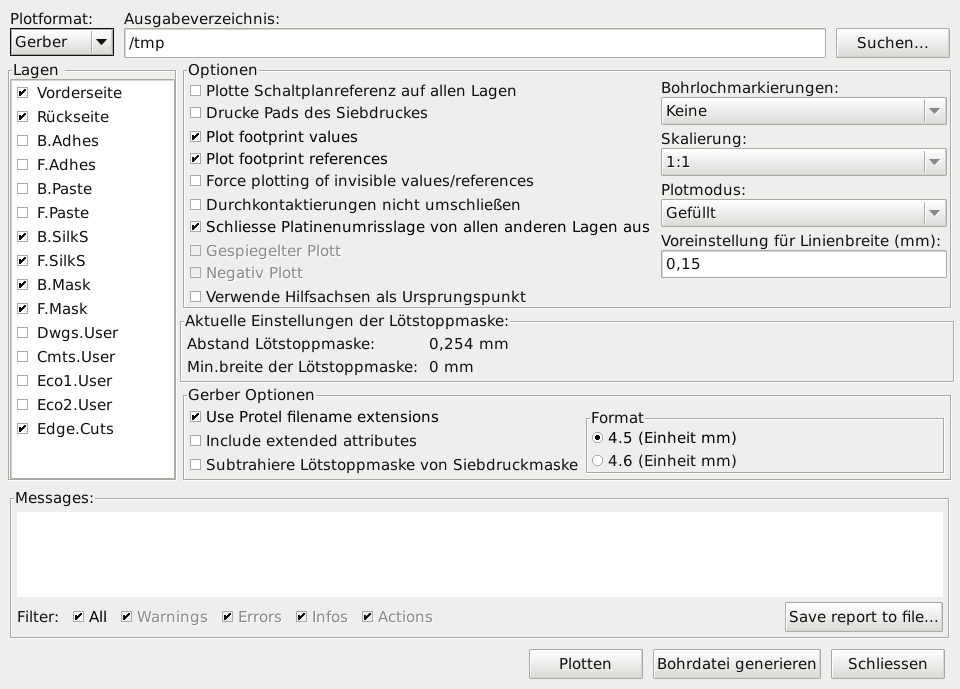Open the Skalierung 1:1 dropdown
The height and width of the screenshot is (689, 960).
pos(803,161)
